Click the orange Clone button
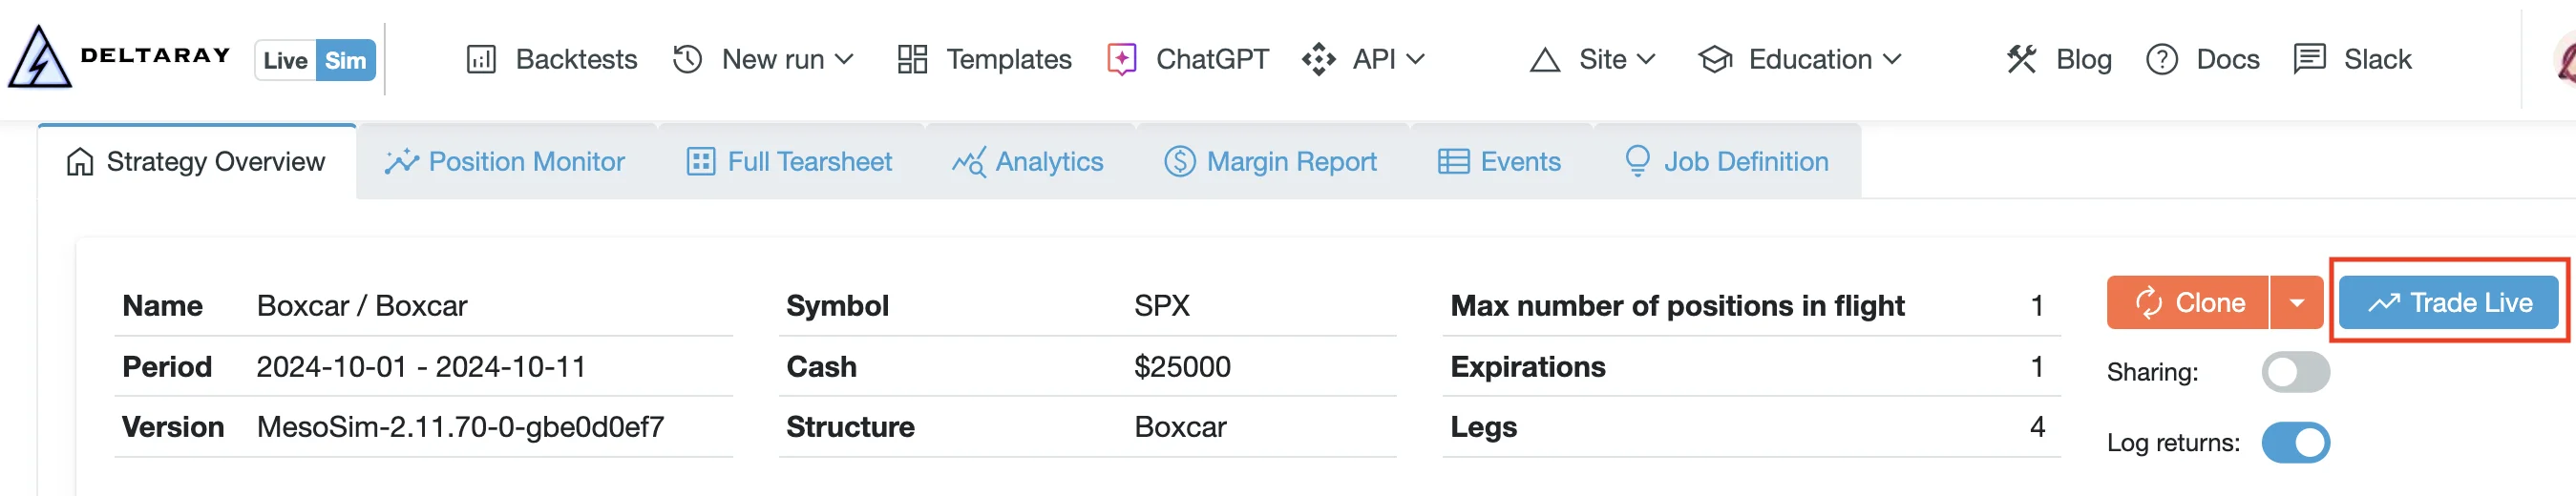 coord(2188,303)
